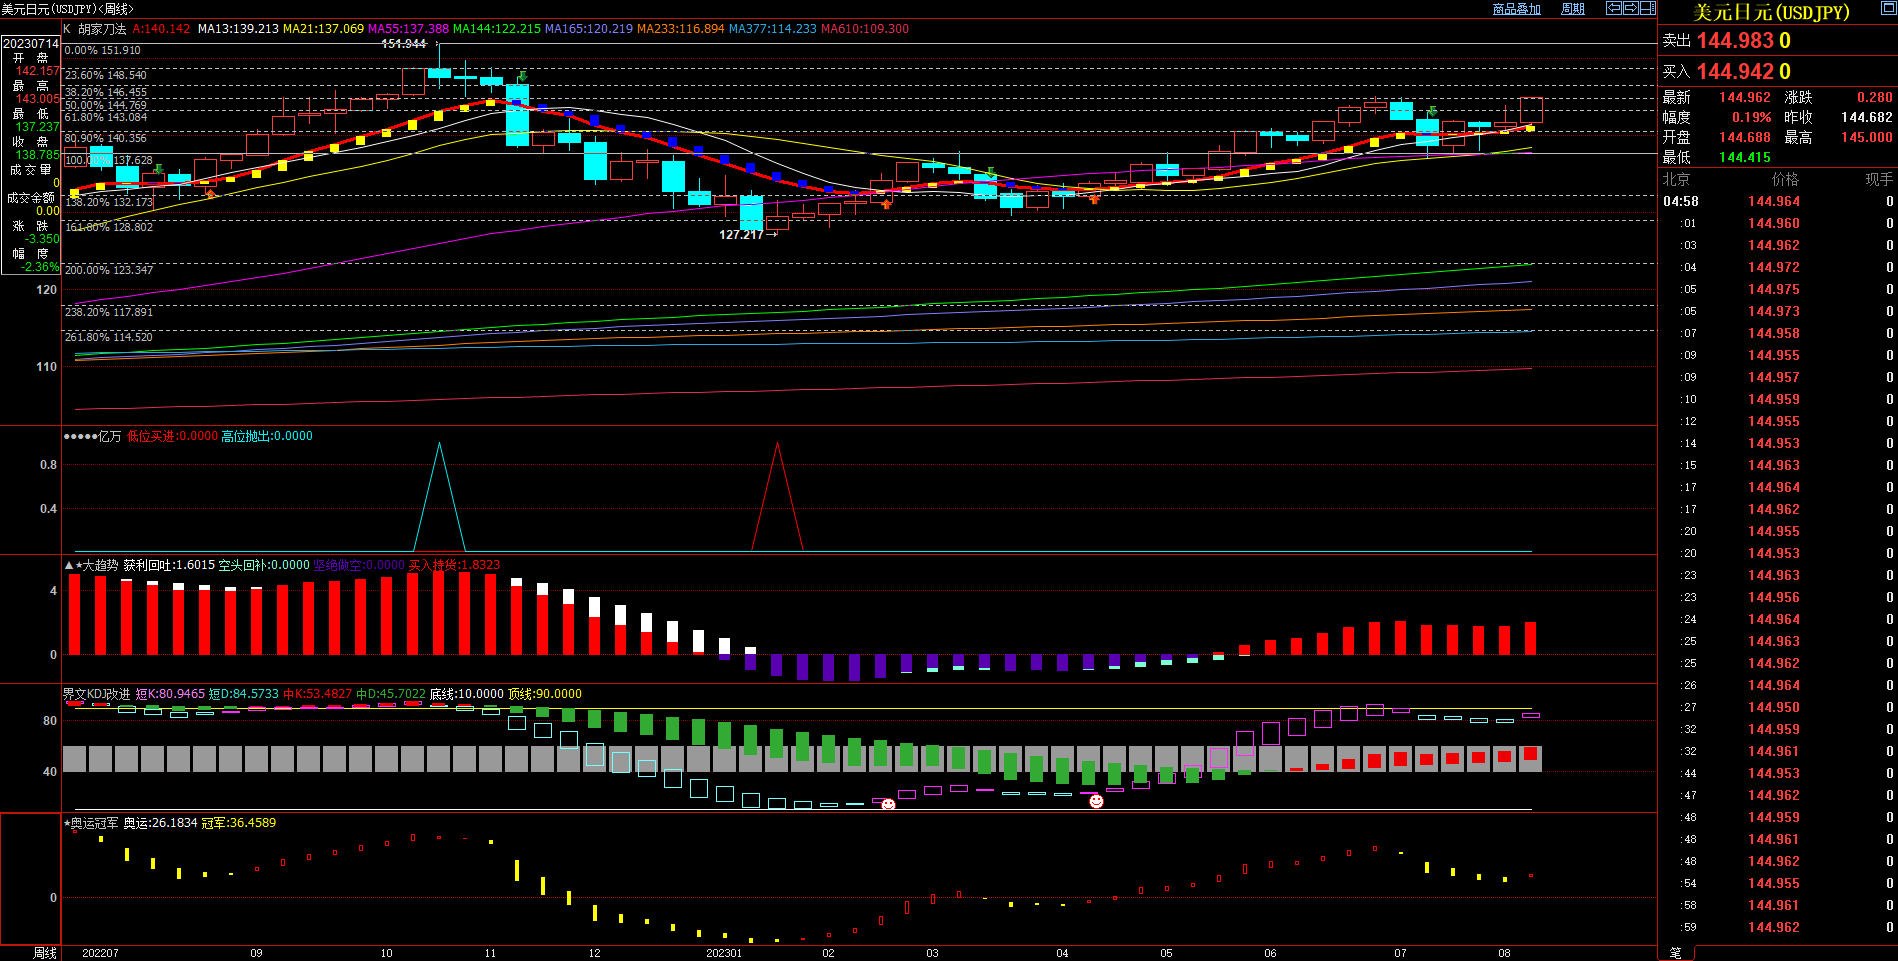Click the right arrow navigation icon
Image resolution: width=1898 pixels, height=961 pixels.
tap(1630, 8)
